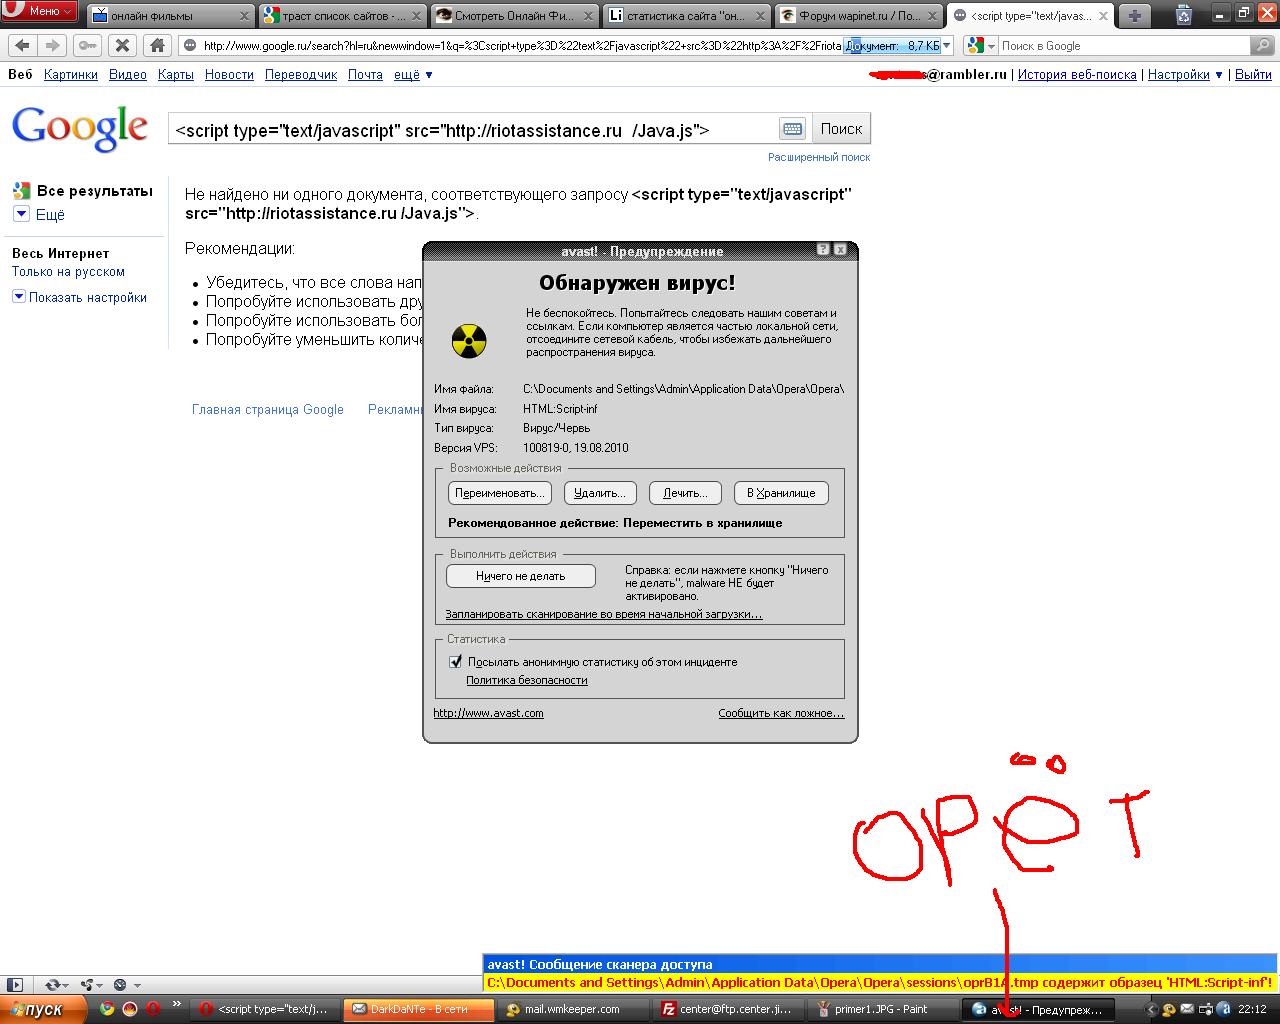Expand the 'Ещё' options in the Google sidebar
1280x1024 pixels.
[21, 214]
